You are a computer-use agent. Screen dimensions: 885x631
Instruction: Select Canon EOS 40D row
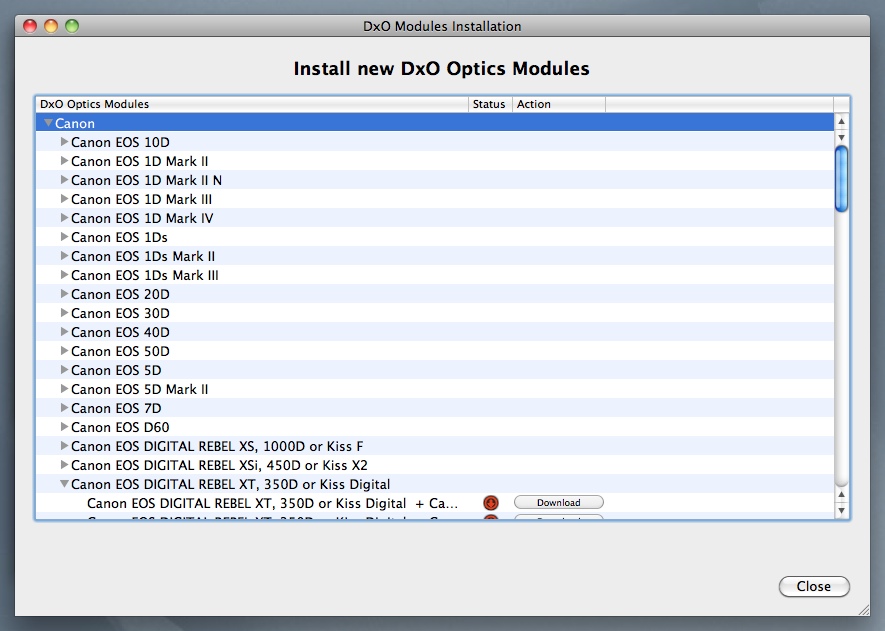120,332
